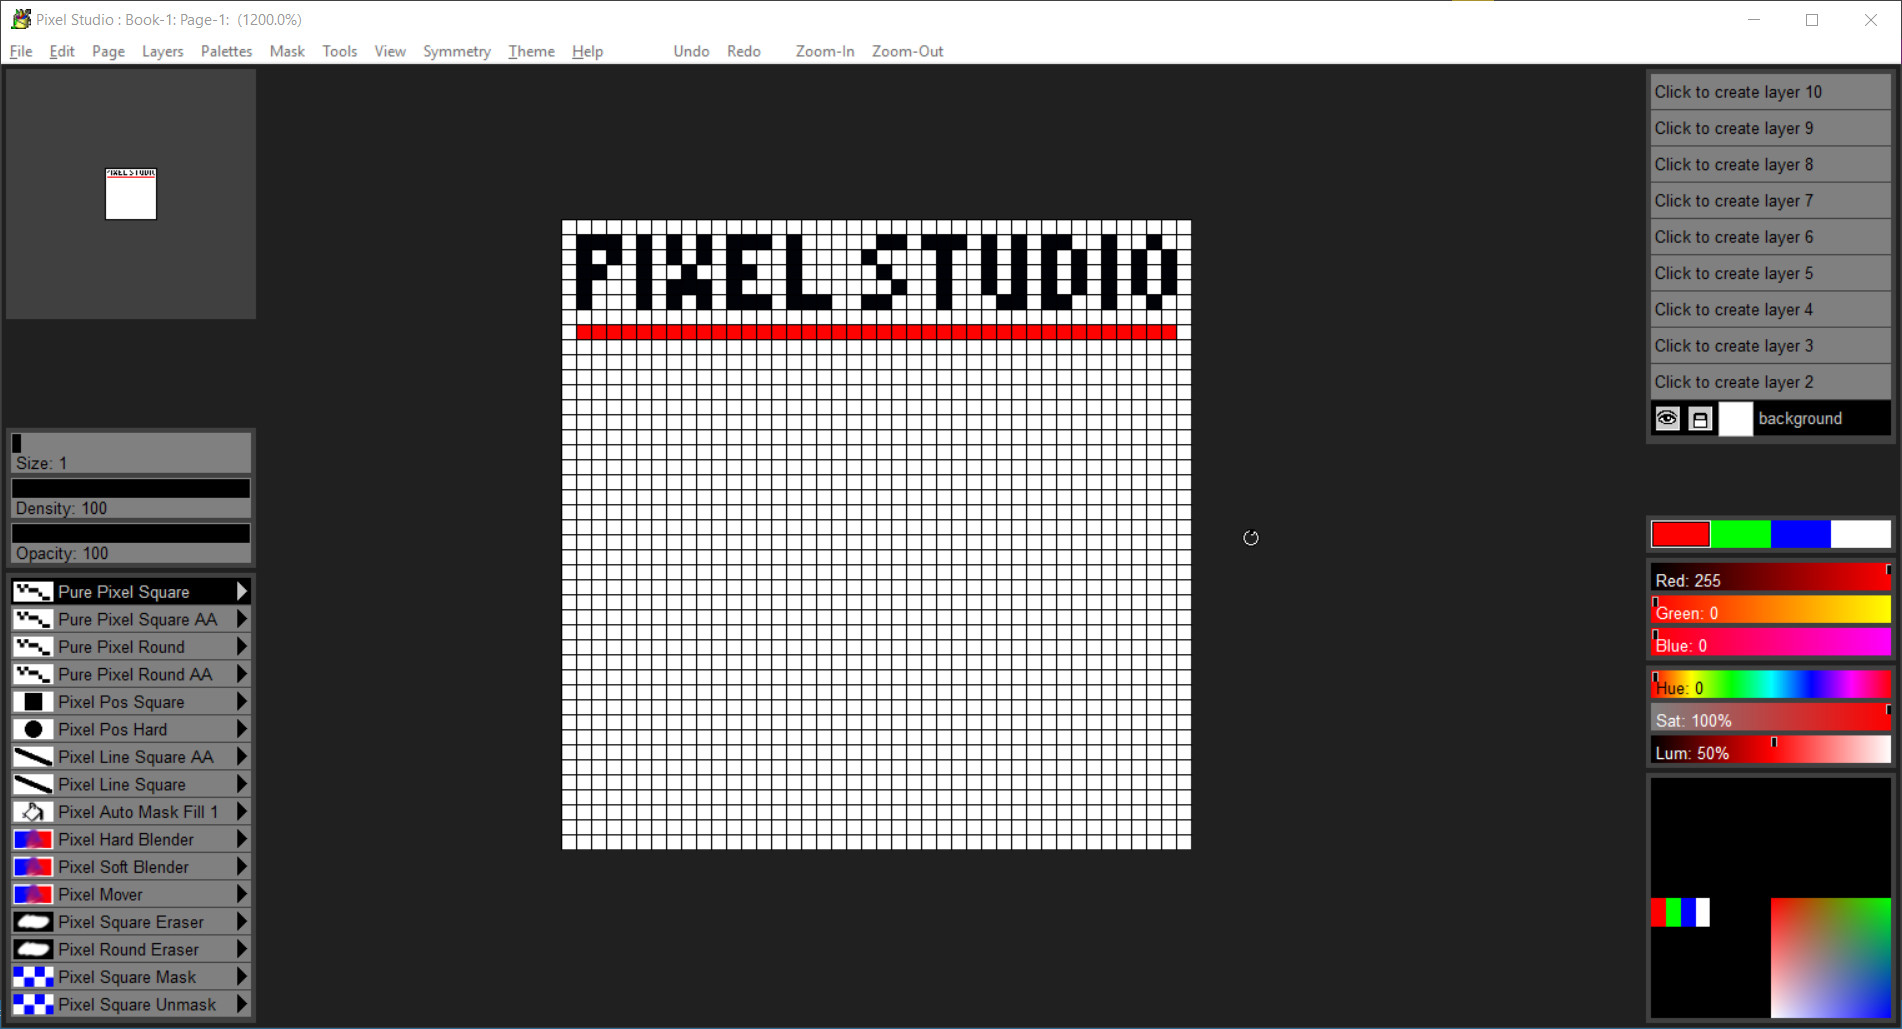This screenshot has height=1029, width=1902.
Task: Click Zoom-Out in the menu bar
Action: (908, 51)
